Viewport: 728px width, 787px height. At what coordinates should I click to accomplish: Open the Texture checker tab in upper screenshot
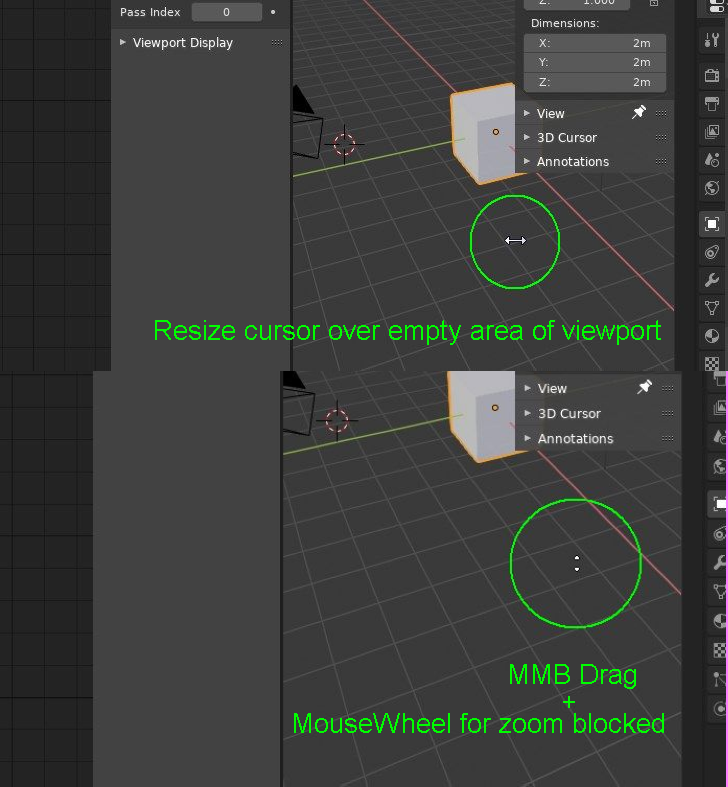711,363
